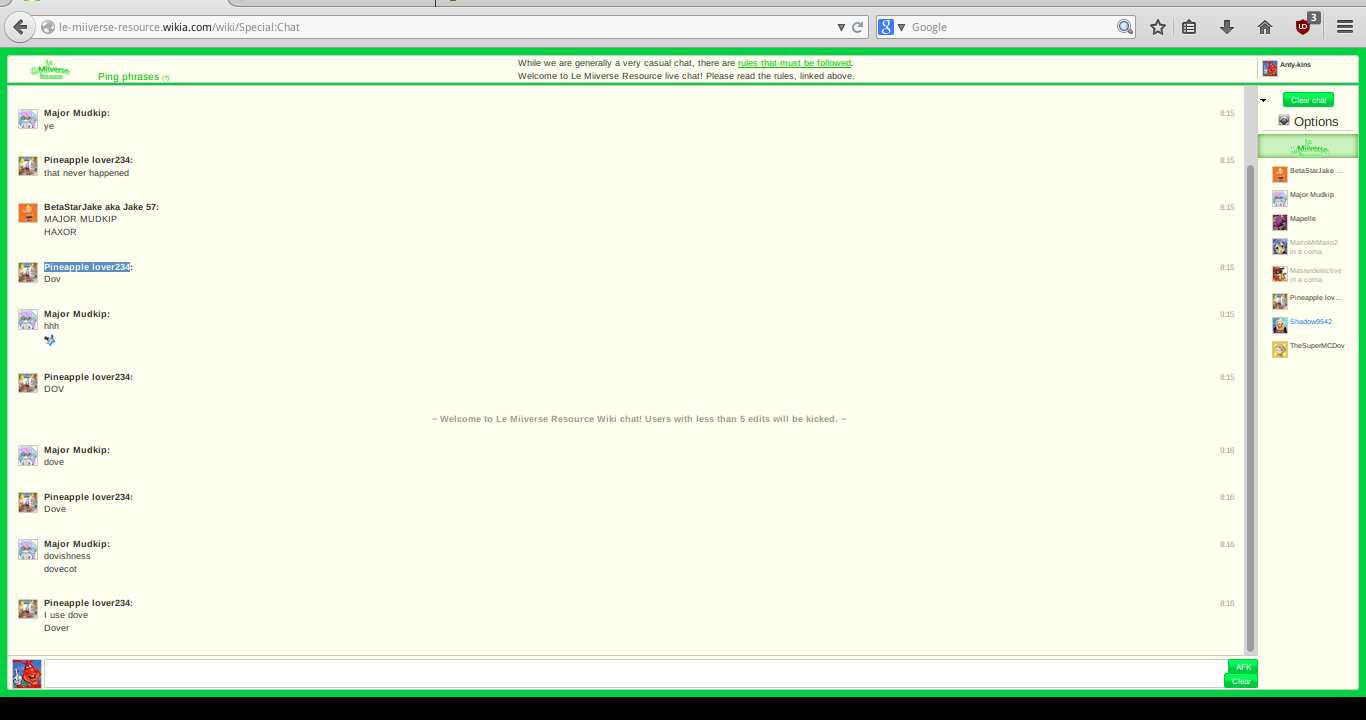Click the Google search magnifier icon
This screenshot has height=720, width=1366.
(1125, 27)
